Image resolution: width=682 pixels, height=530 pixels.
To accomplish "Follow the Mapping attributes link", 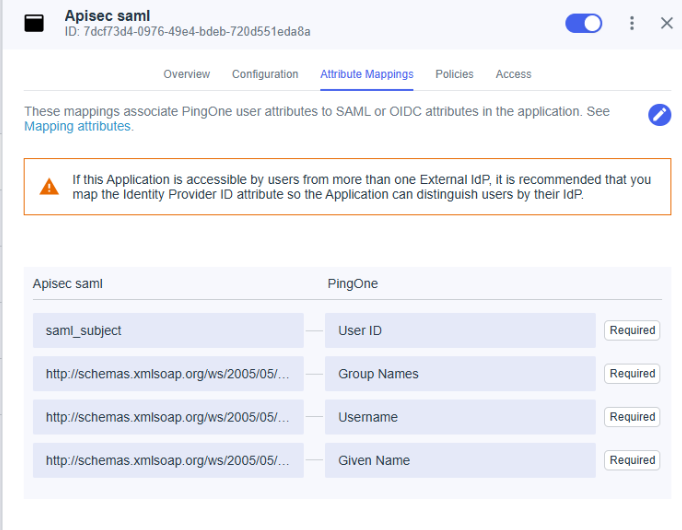I will point(77,127).
